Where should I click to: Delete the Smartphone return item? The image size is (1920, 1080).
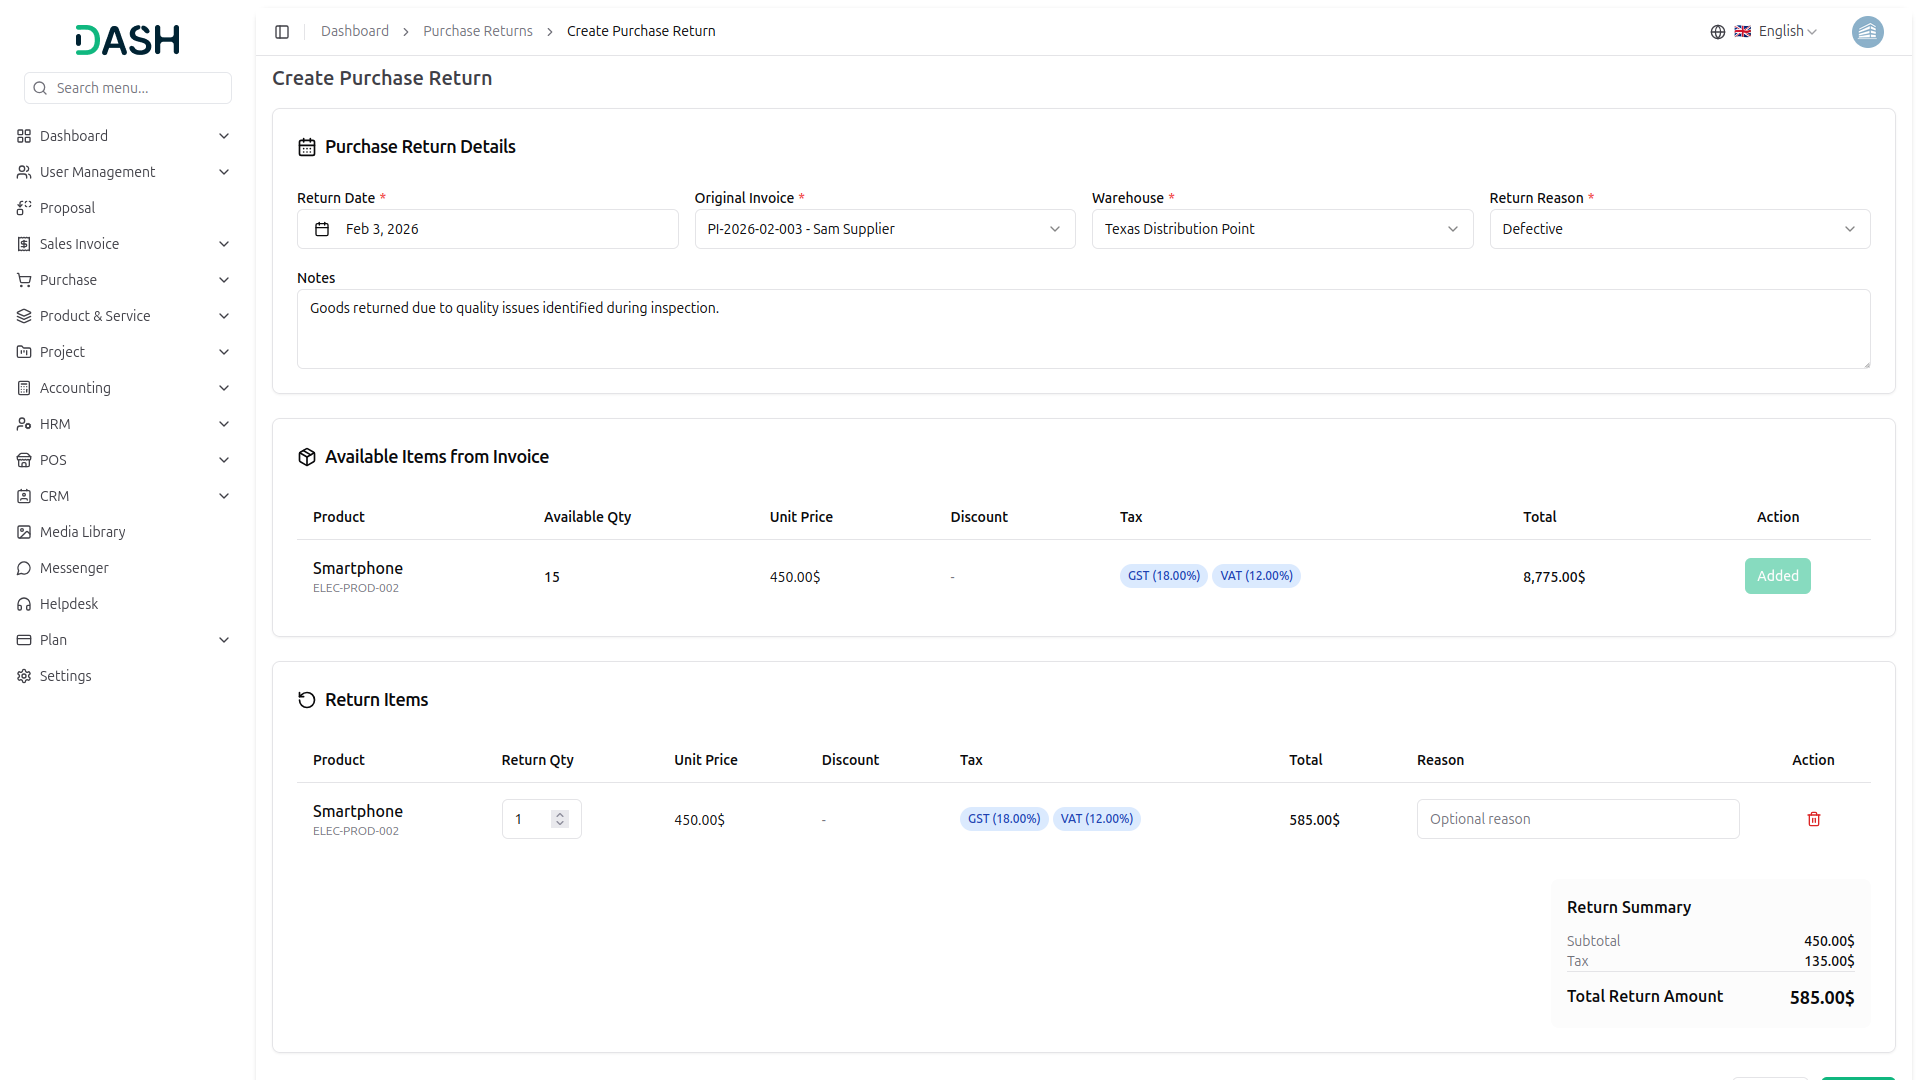(x=1813, y=819)
